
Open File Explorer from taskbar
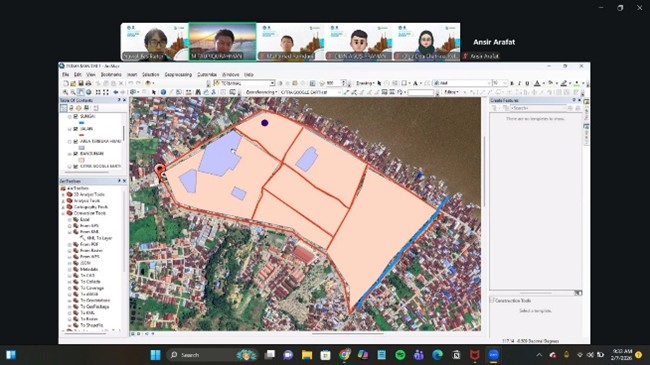pos(307,355)
